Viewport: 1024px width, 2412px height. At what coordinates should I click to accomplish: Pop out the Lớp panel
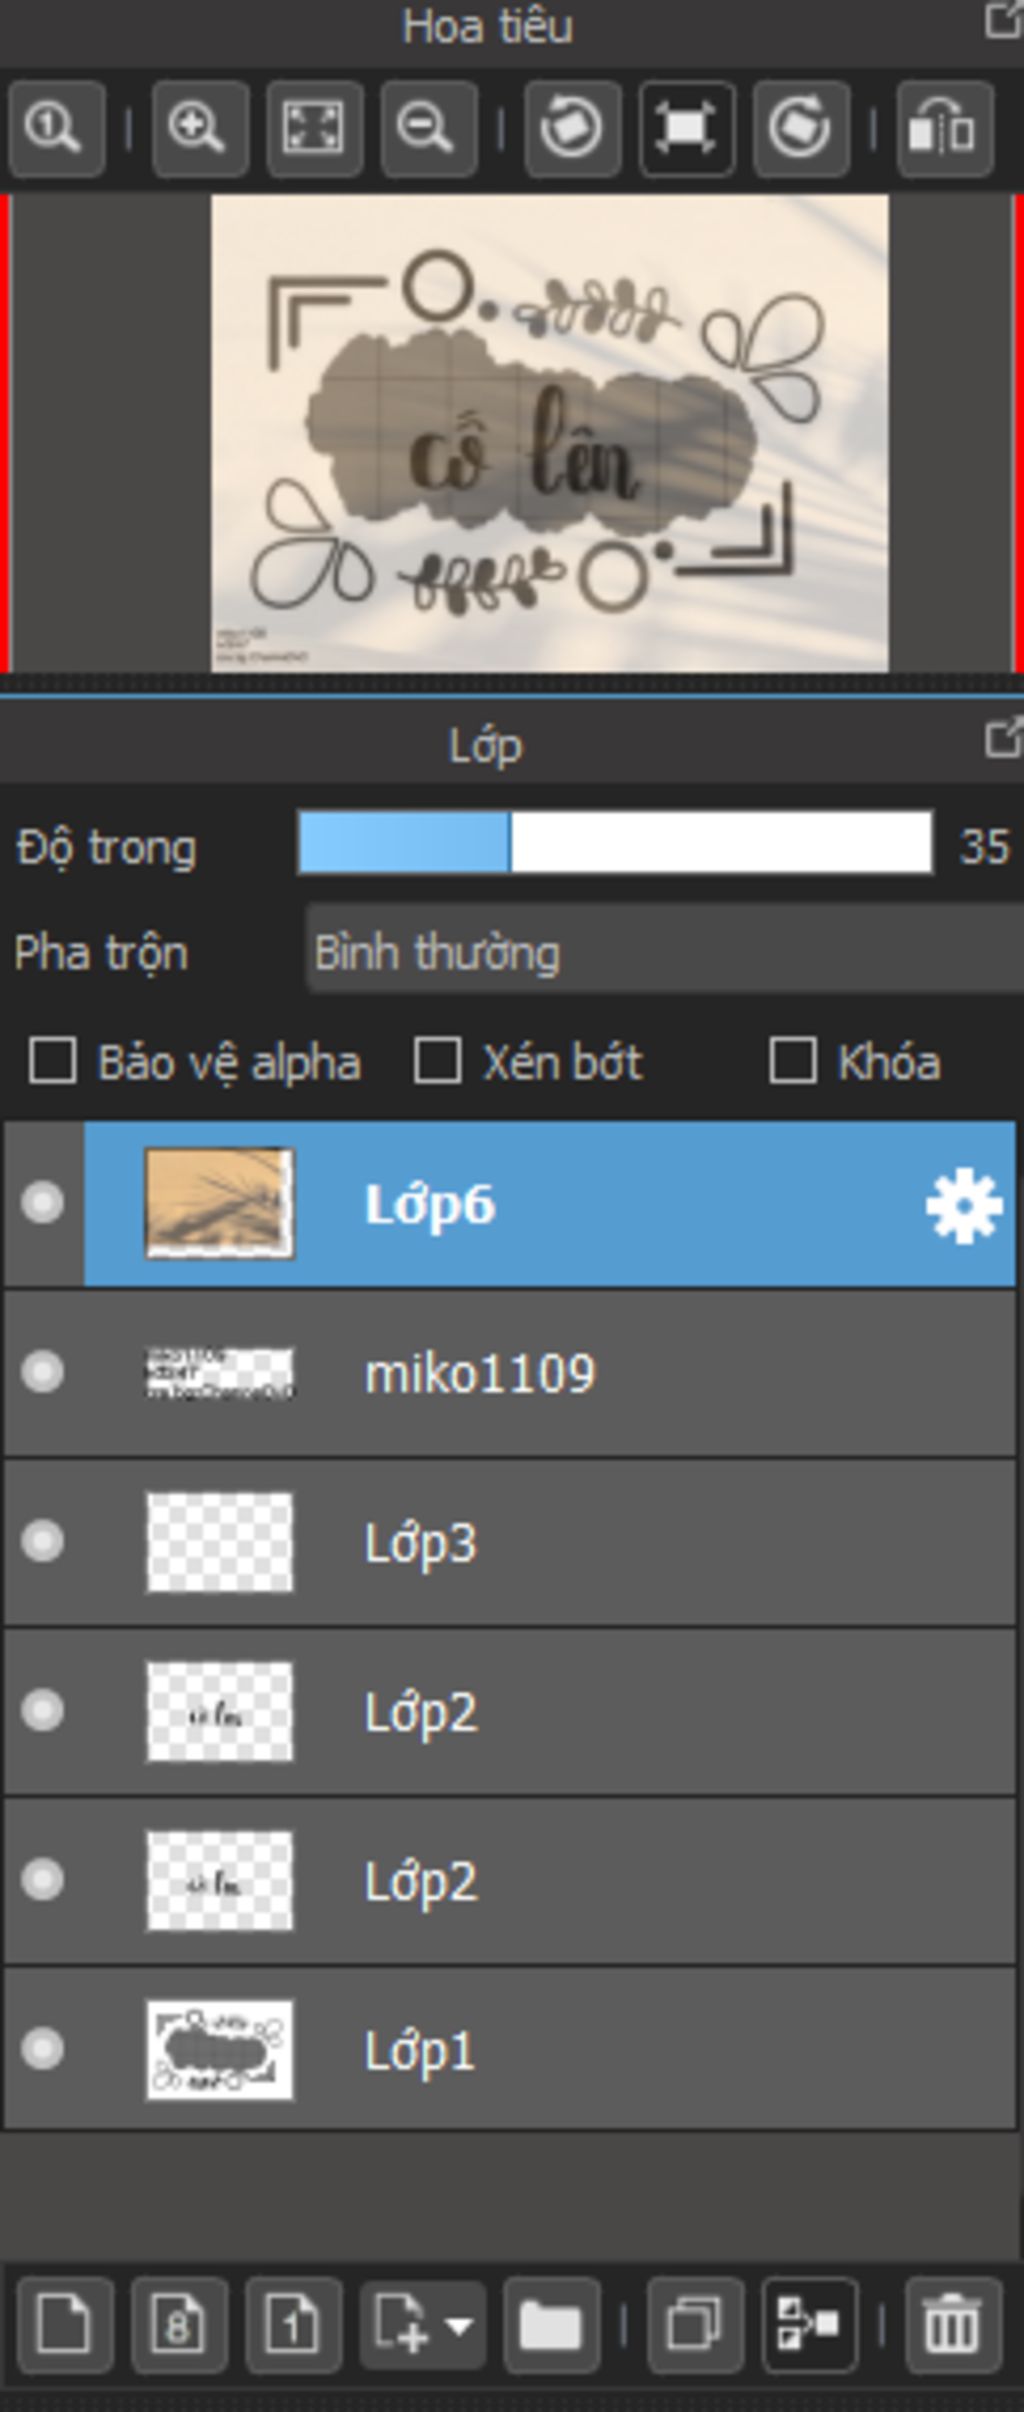(x=1002, y=738)
